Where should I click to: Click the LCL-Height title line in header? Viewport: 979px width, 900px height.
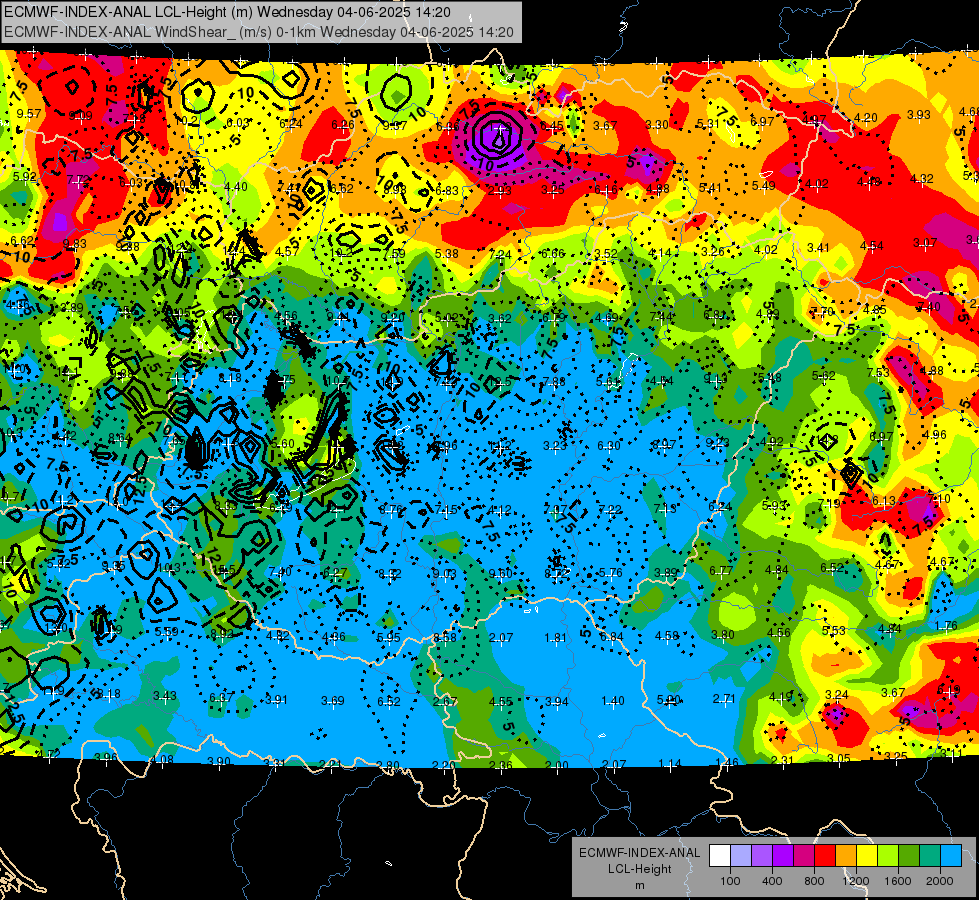(x=227, y=12)
